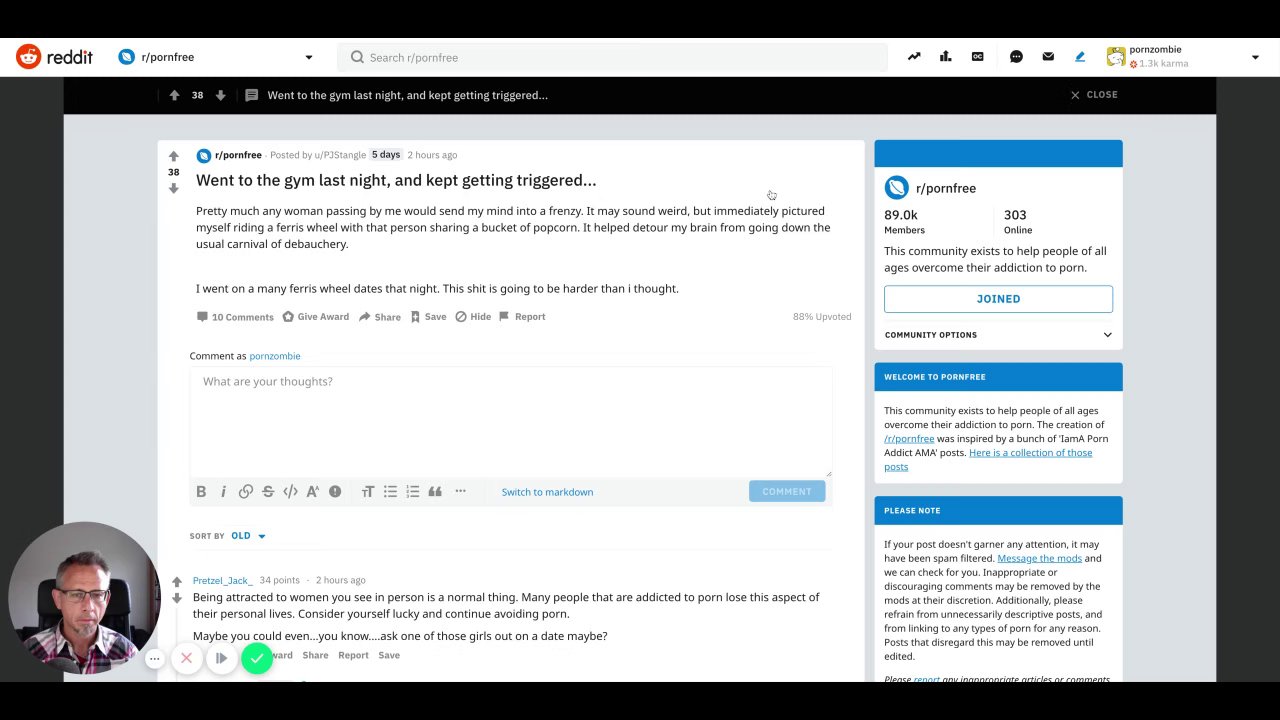Click the webcam preview thumbnail

click(x=84, y=598)
